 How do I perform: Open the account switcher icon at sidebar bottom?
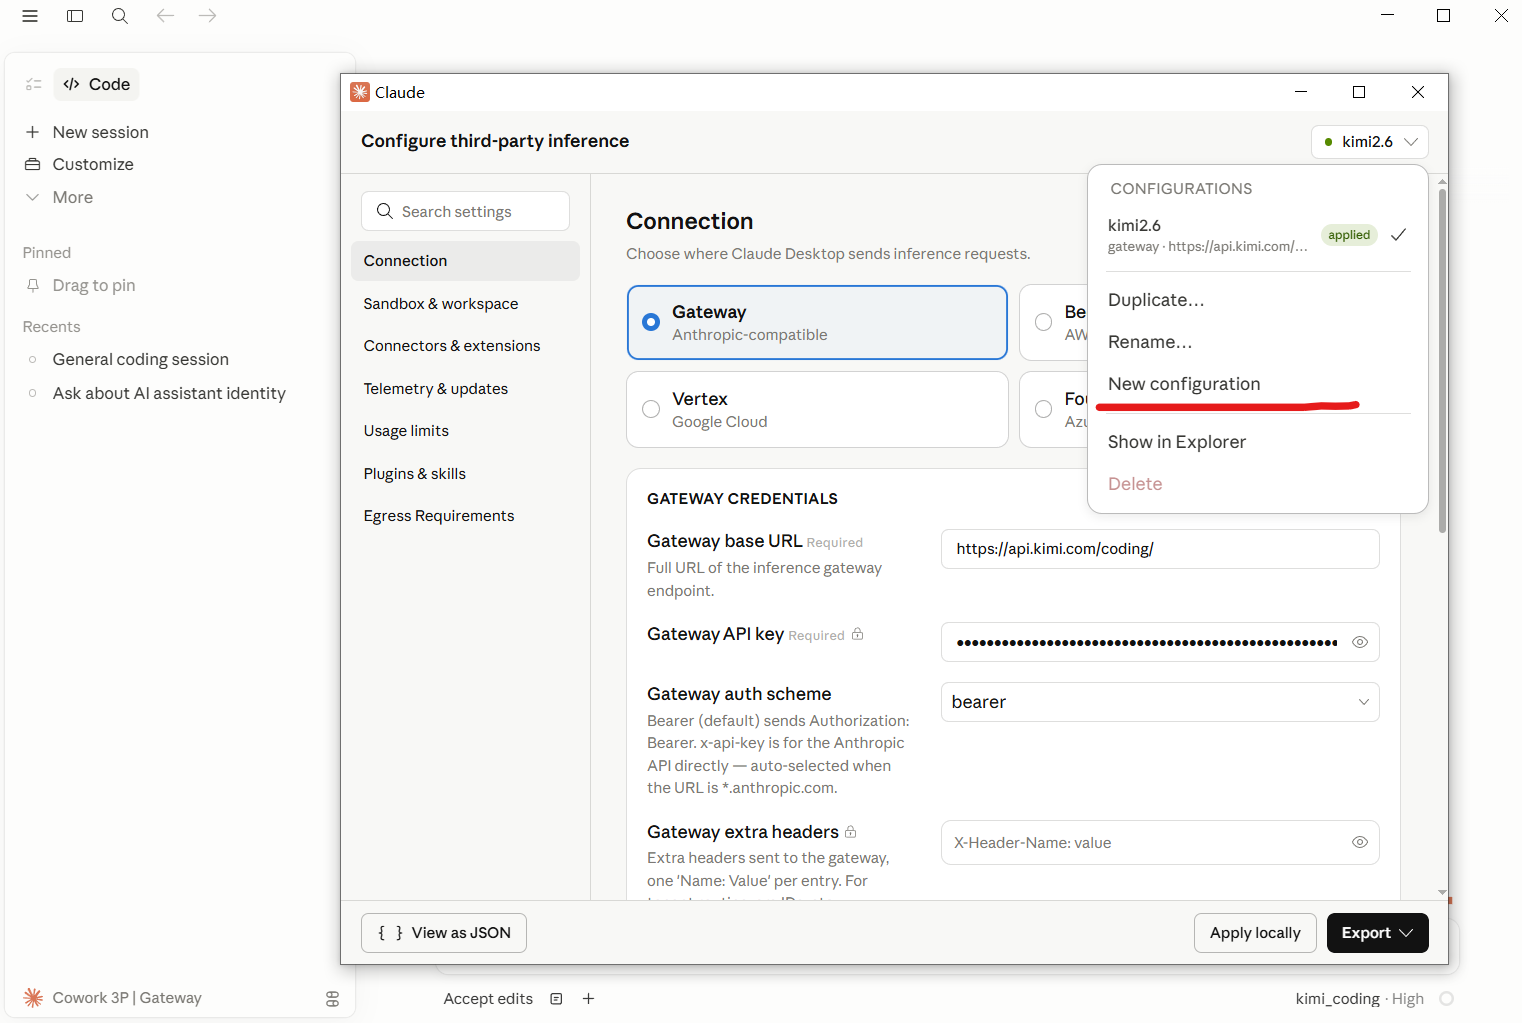pos(333,998)
